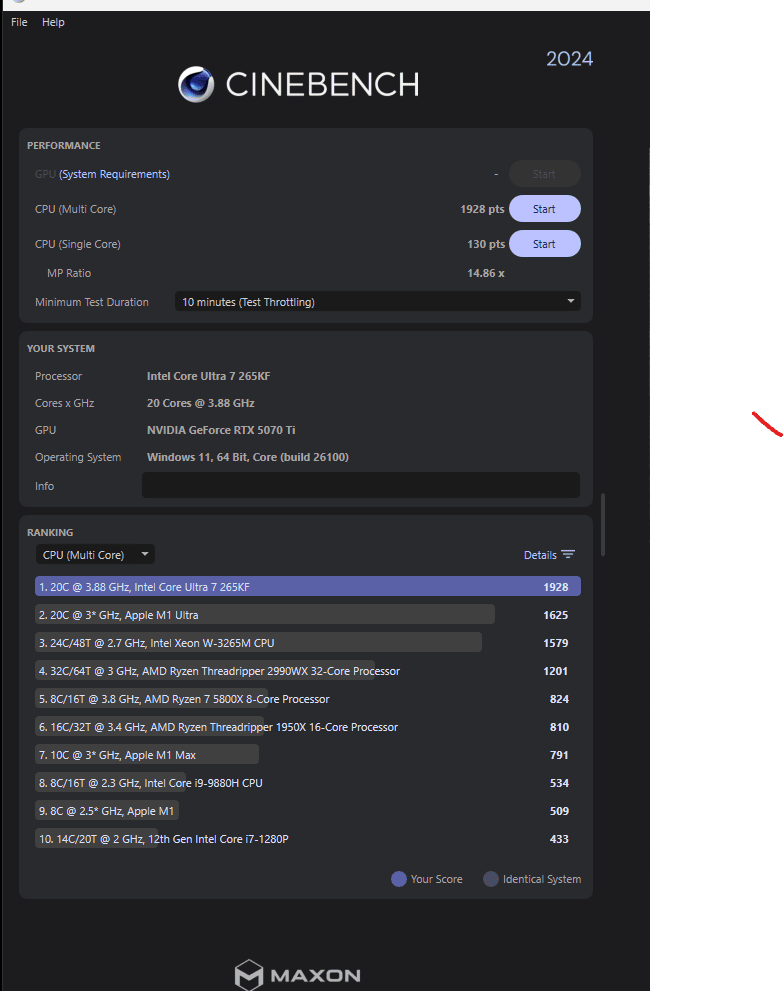
Task: Click the 433 score of i7-1280P
Action: click(559, 839)
